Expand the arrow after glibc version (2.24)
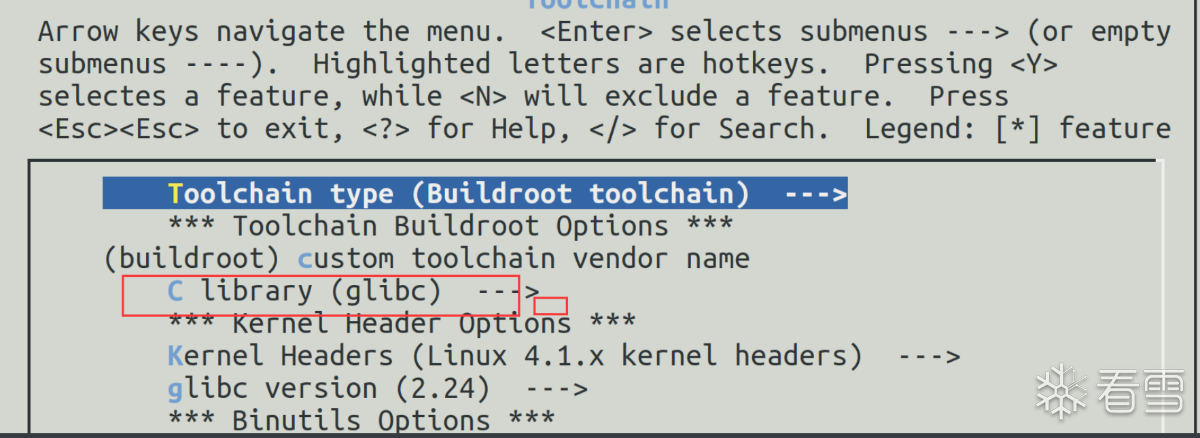Screen dimensions: 1200x438 pos(555,388)
